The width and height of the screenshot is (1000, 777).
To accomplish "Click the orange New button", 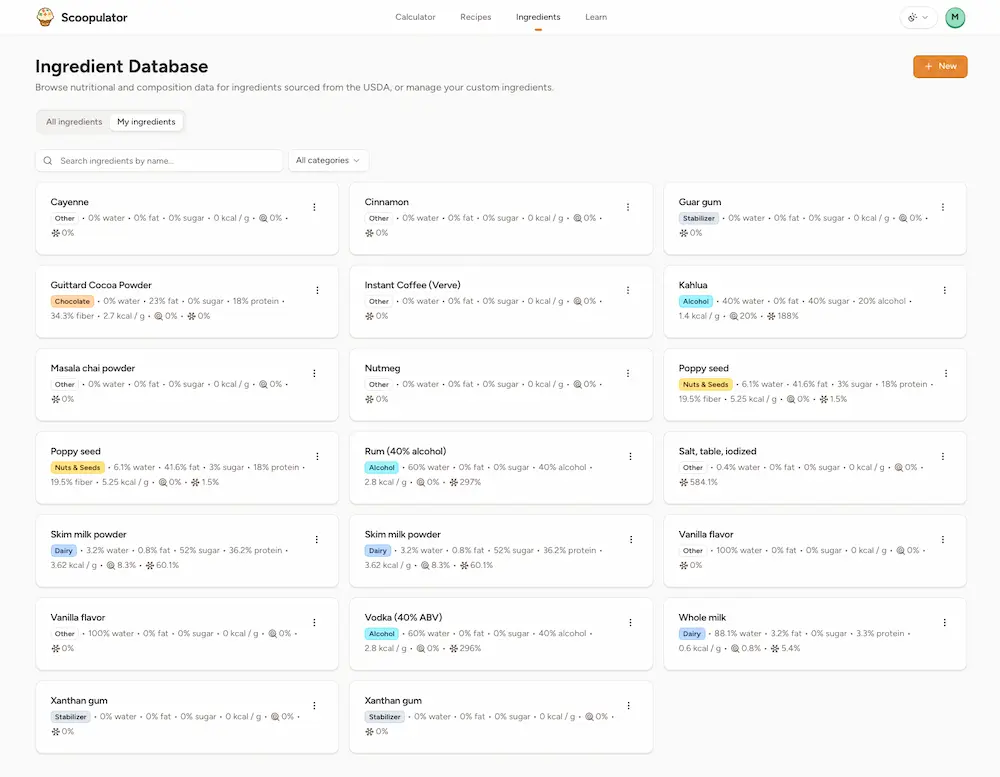I will 940,66.
